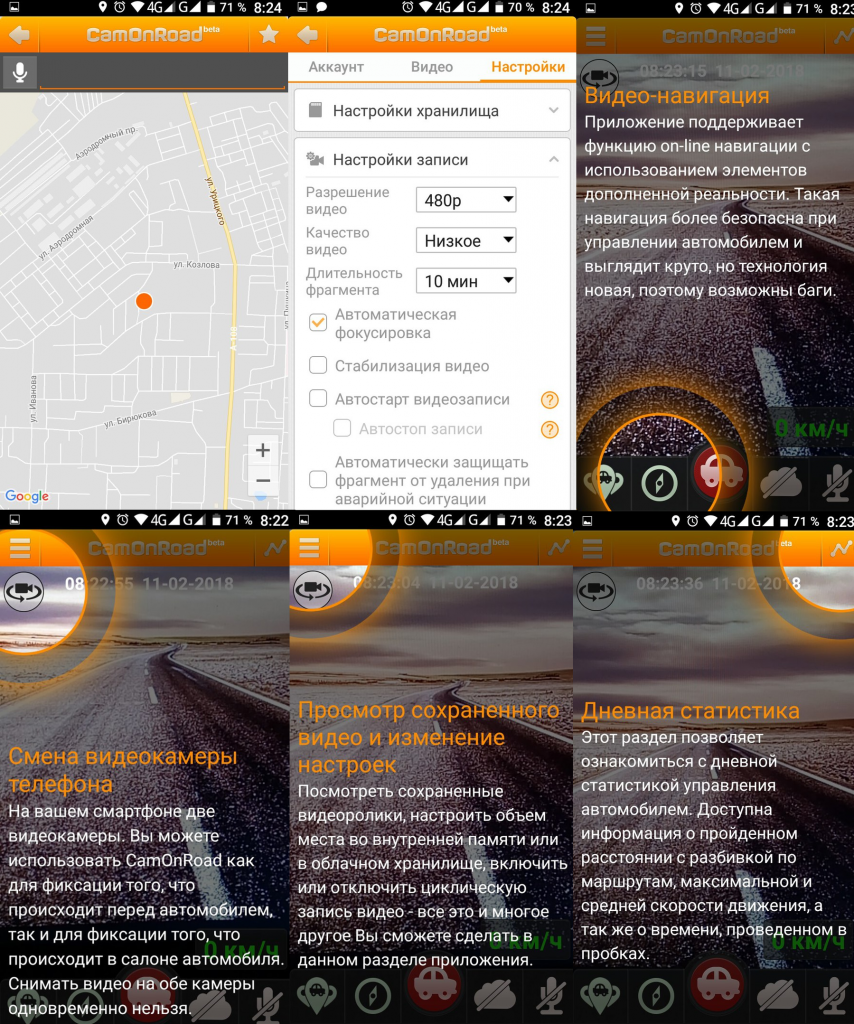The height and width of the screenshot is (1024, 854).
Task: Tap video navigation marker icon on Просмотр сохраненного видео screen
Action: [317, 995]
